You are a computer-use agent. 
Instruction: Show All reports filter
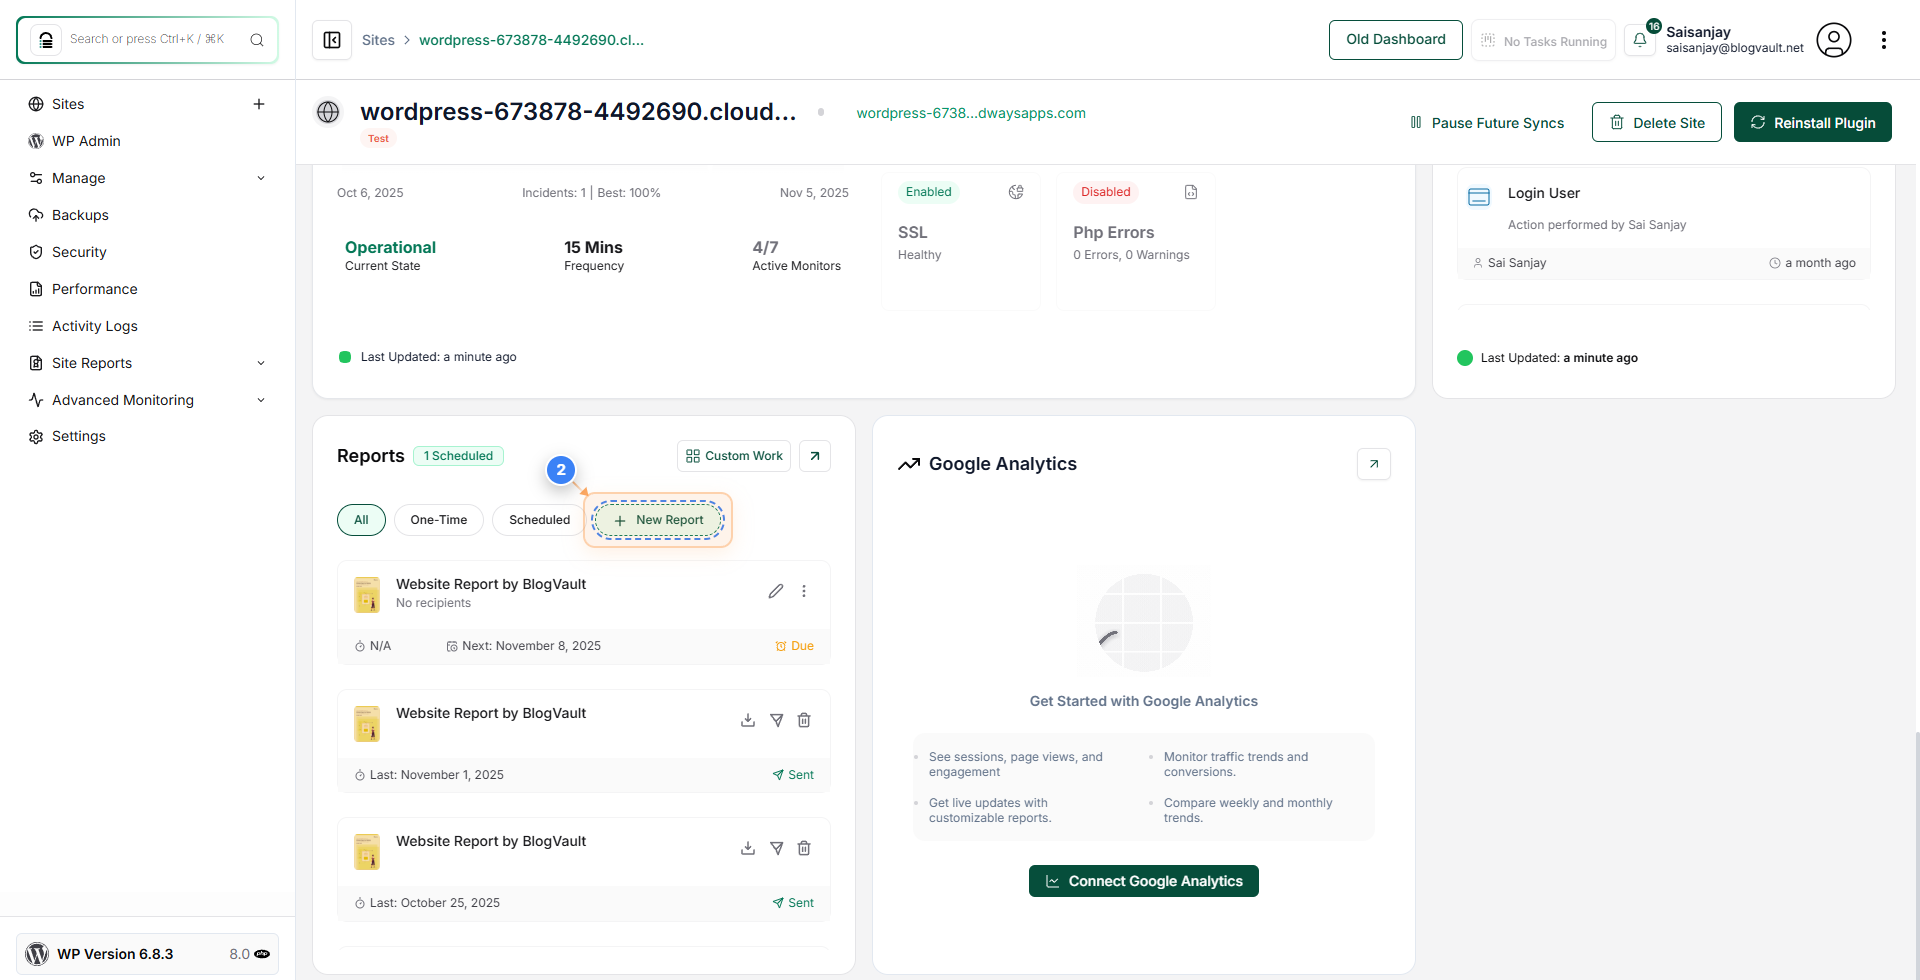pyautogui.click(x=361, y=520)
